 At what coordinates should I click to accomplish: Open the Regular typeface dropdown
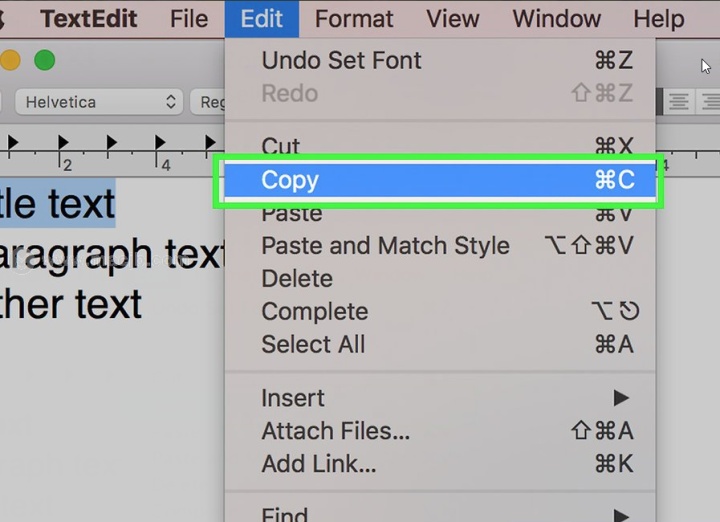208,102
